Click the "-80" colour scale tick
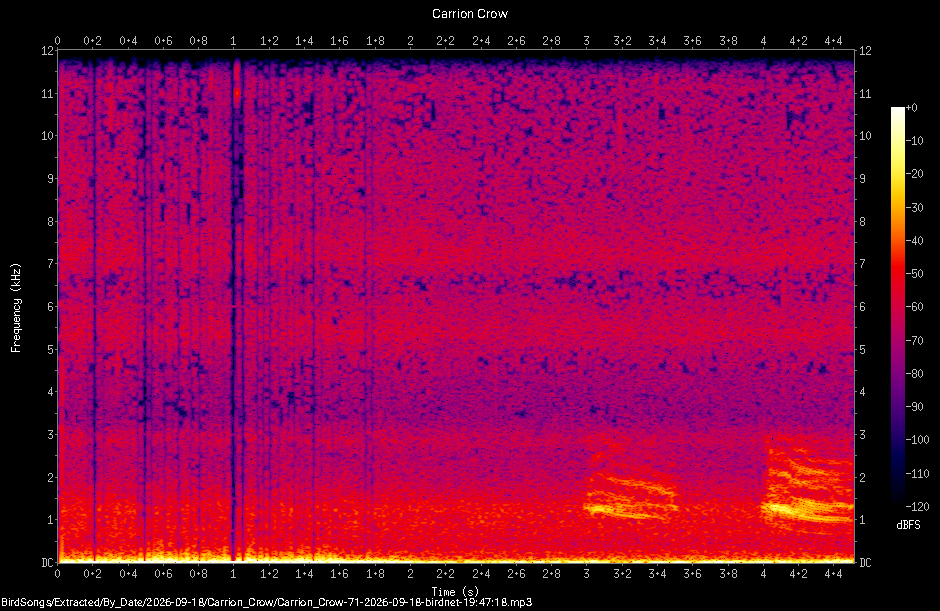 (914, 374)
